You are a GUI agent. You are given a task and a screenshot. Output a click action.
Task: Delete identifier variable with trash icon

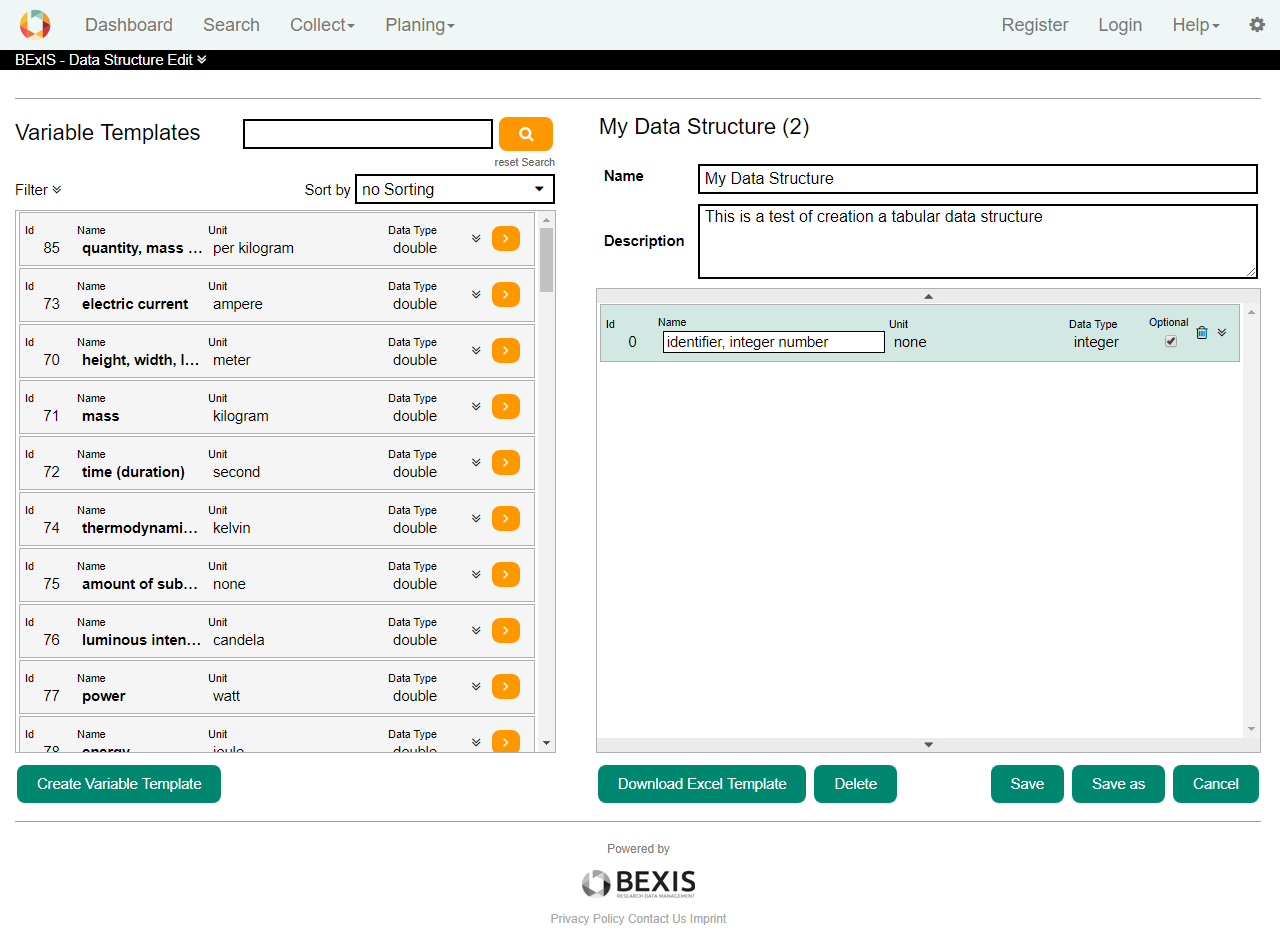1202,333
